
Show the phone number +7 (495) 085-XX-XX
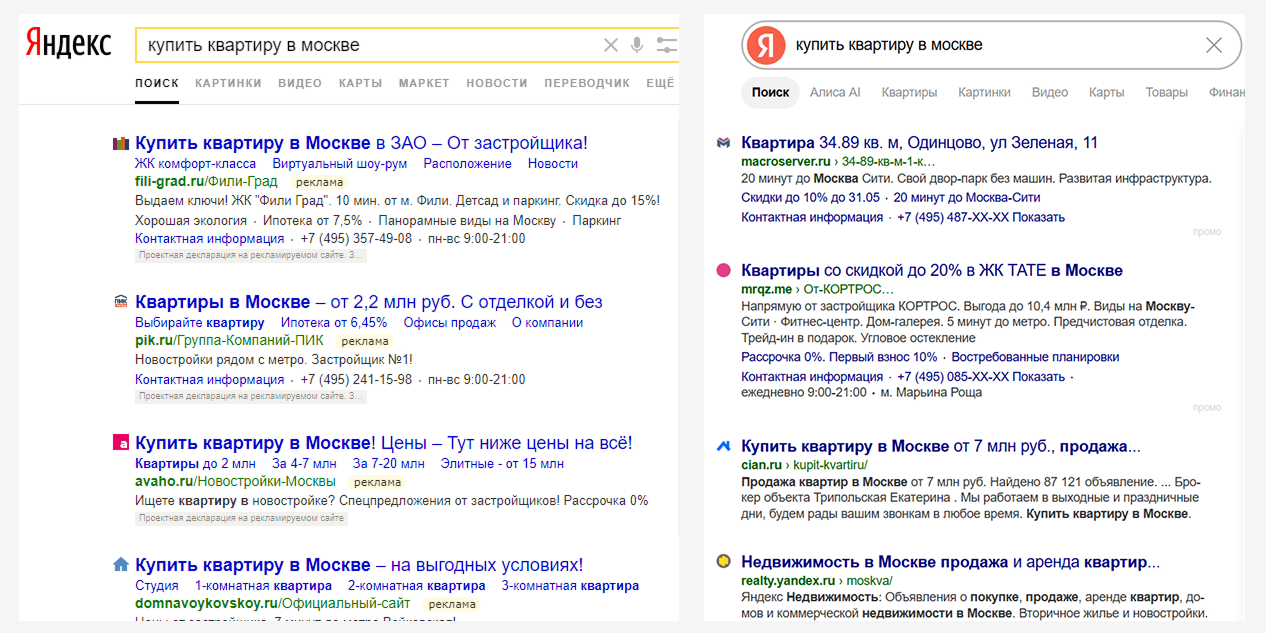[x=981, y=377]
